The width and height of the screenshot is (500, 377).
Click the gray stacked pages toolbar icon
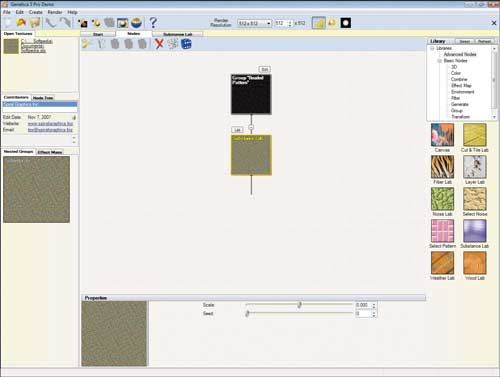(x=109, y=23)
